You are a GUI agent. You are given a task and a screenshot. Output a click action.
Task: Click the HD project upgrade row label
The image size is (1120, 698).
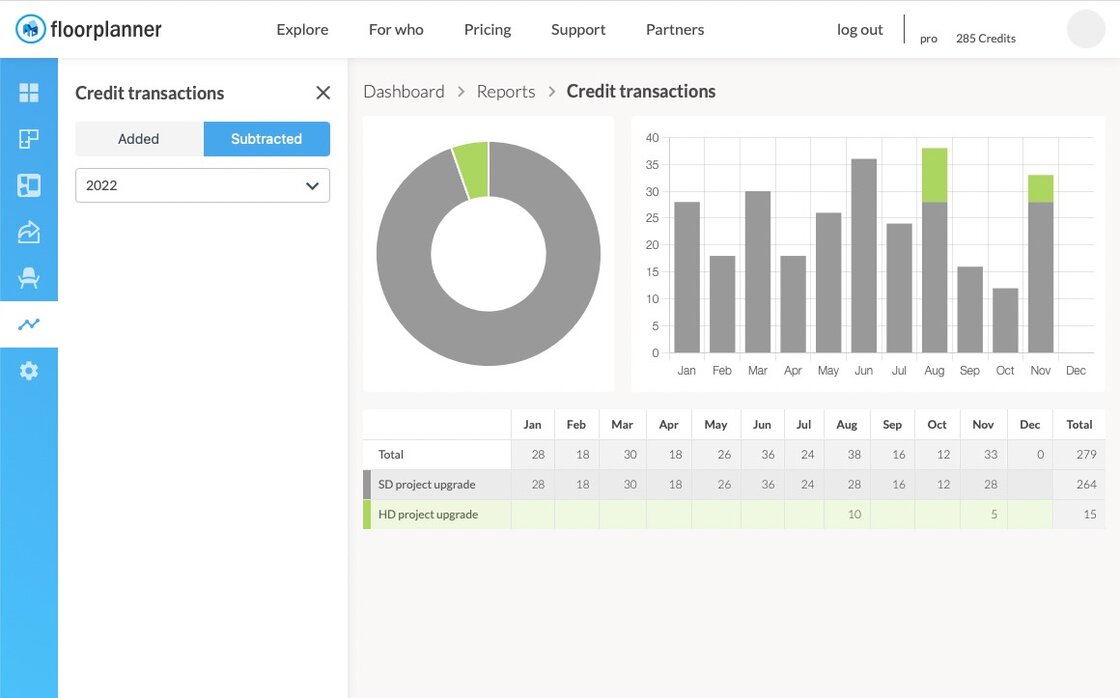[x=428, y=514]
